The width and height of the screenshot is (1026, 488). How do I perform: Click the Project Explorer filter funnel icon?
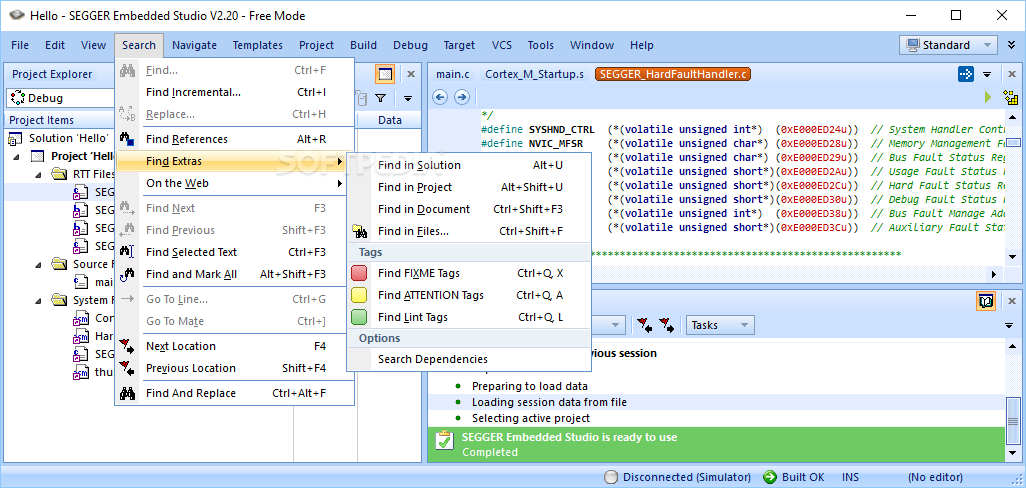(x=381, y=98)
